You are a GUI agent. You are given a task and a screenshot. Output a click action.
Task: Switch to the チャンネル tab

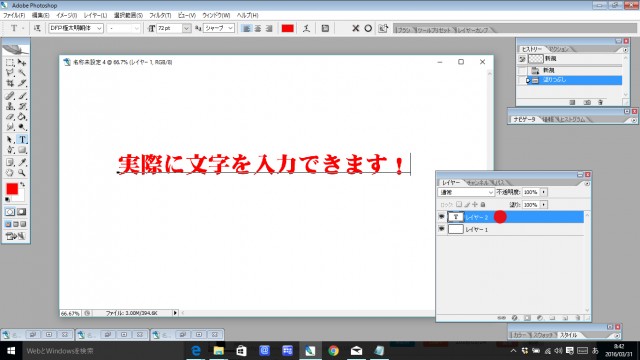pyautogui.click(x=478, y=182)
